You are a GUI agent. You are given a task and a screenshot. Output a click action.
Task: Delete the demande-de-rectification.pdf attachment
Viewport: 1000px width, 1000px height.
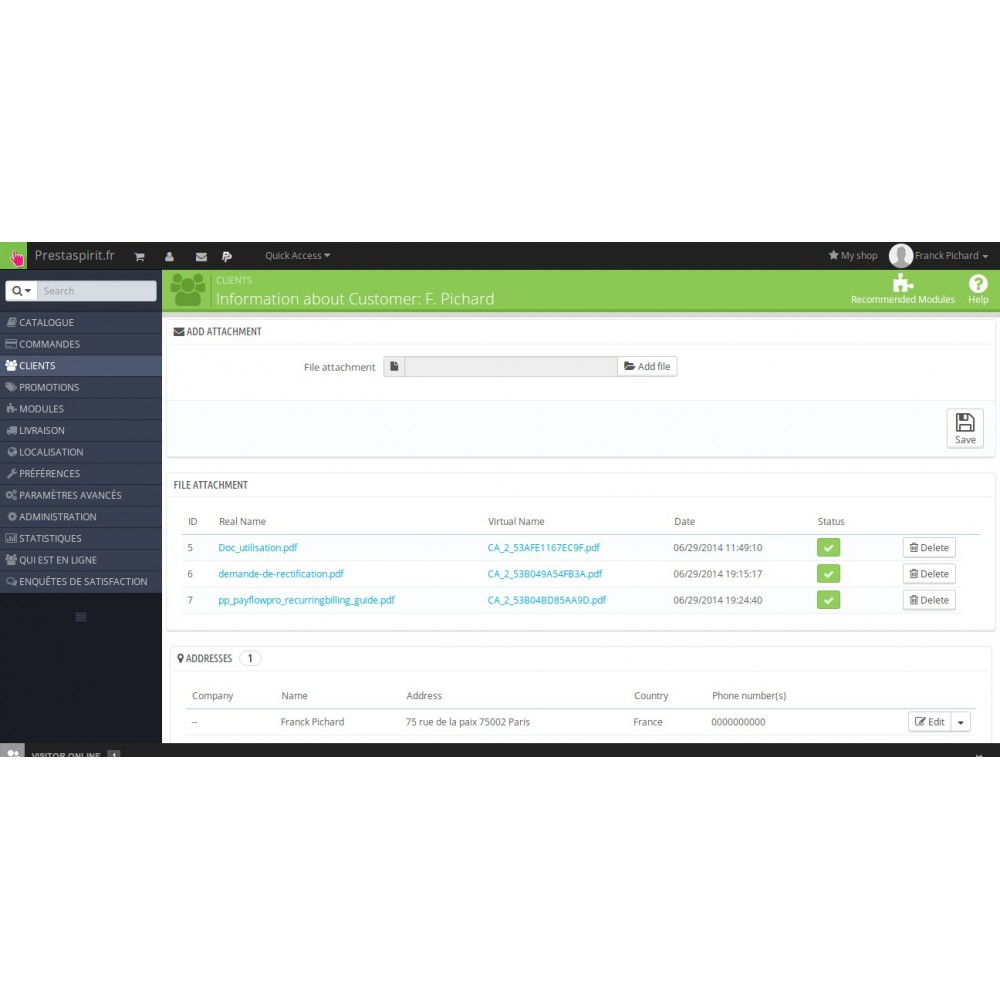tap(929, 574)
